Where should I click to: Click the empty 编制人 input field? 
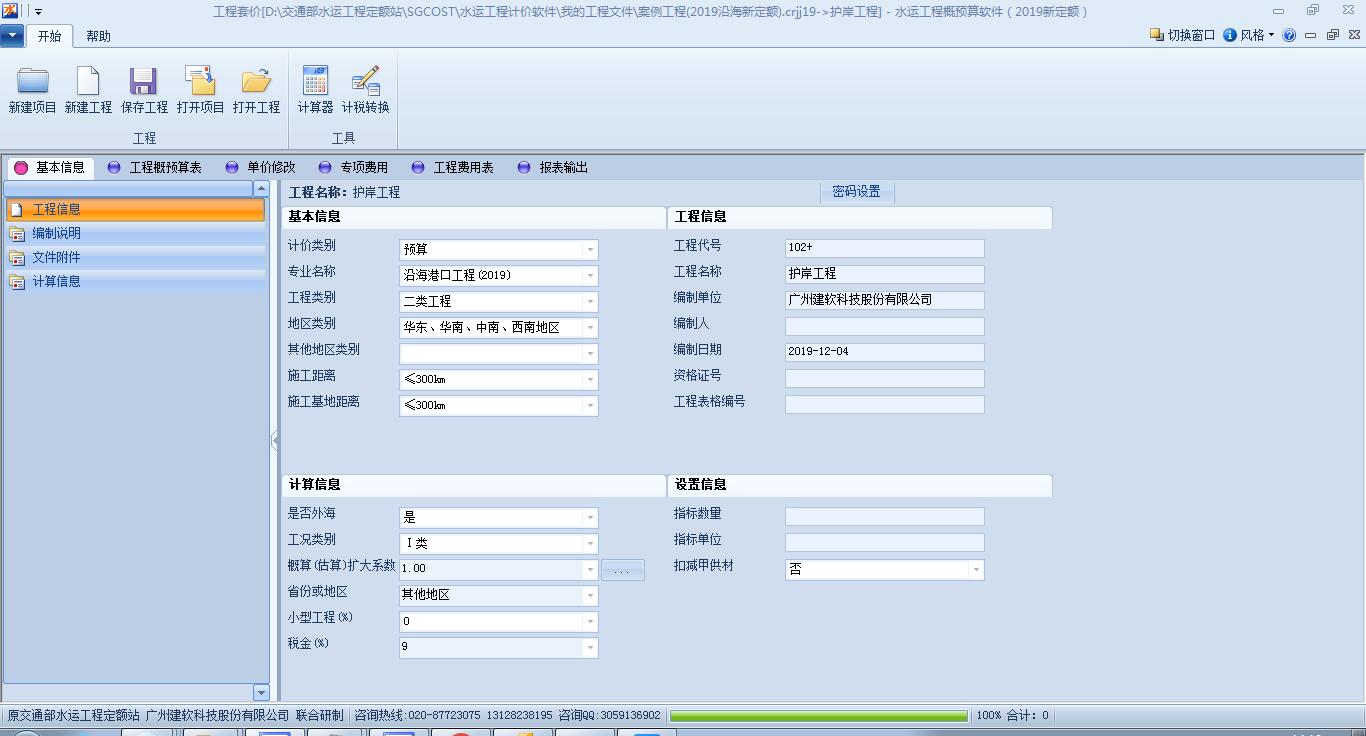[885, 325]
